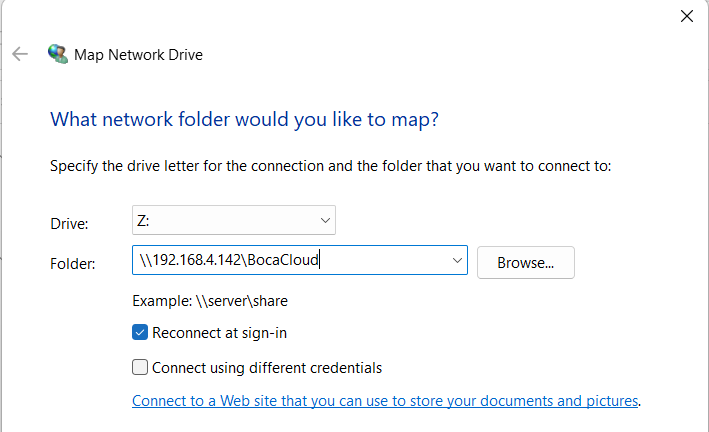Enable Connect using different credentials checkbox
709x432 pixels.
140,367
